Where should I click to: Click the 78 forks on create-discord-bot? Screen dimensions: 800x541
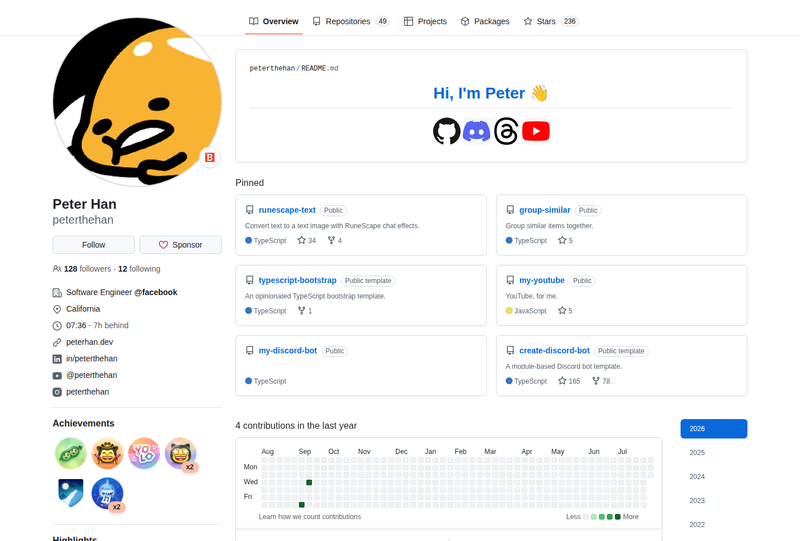pyautogui.click(x=601, y=381)
